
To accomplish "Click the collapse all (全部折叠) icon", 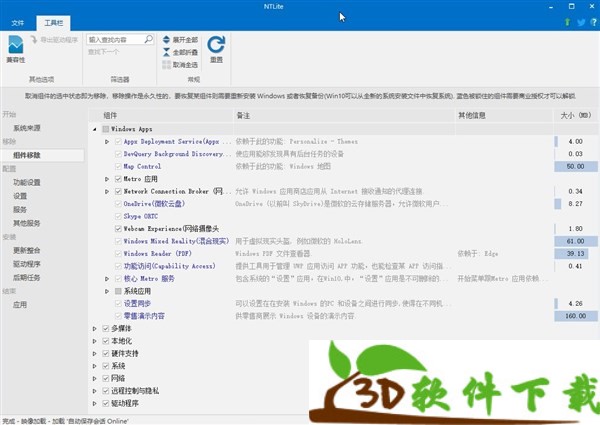I will [166, 52].
